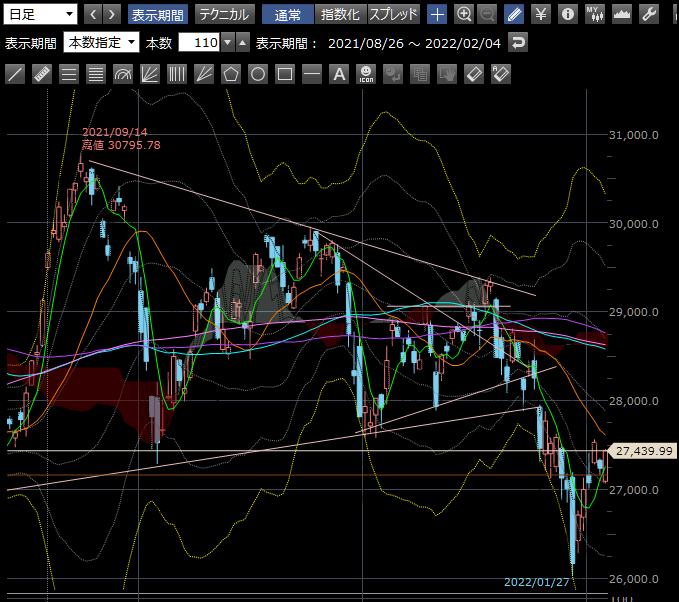Open the テクニカル tab
The image size is (679, 602).
click(224, 14)
